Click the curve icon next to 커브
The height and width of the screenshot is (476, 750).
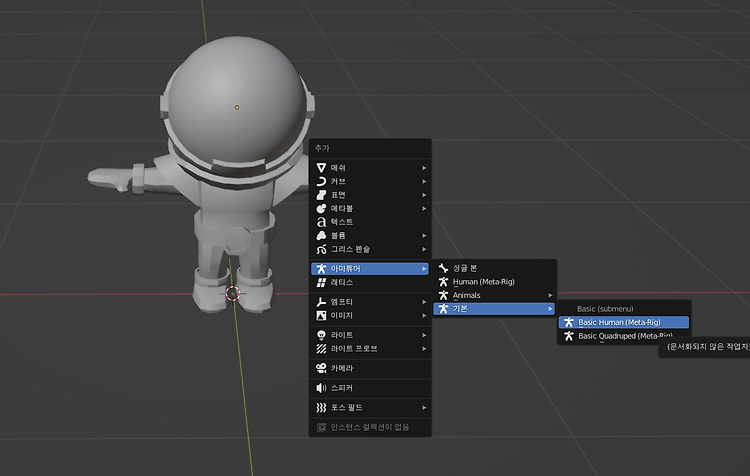coord(321,181)
